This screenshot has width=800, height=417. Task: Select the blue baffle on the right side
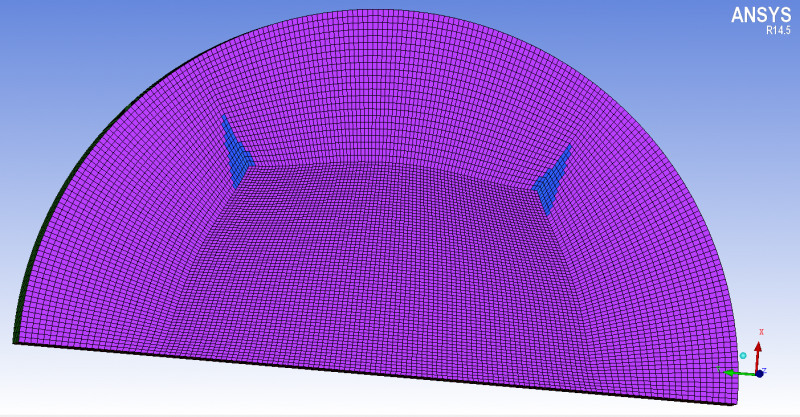pyautogui.click(x=553, y=180)
